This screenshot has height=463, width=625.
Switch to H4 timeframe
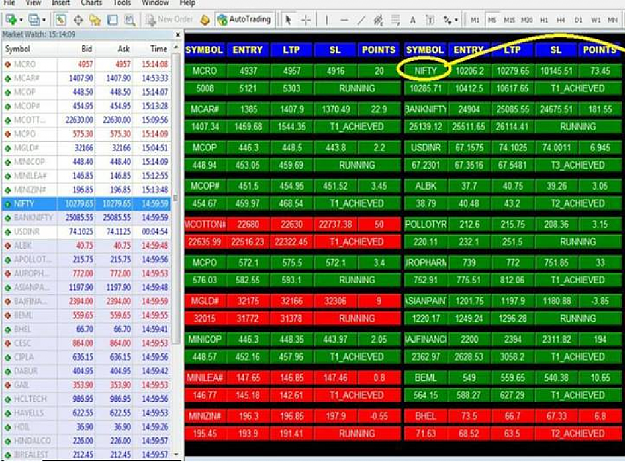[561, 20]
